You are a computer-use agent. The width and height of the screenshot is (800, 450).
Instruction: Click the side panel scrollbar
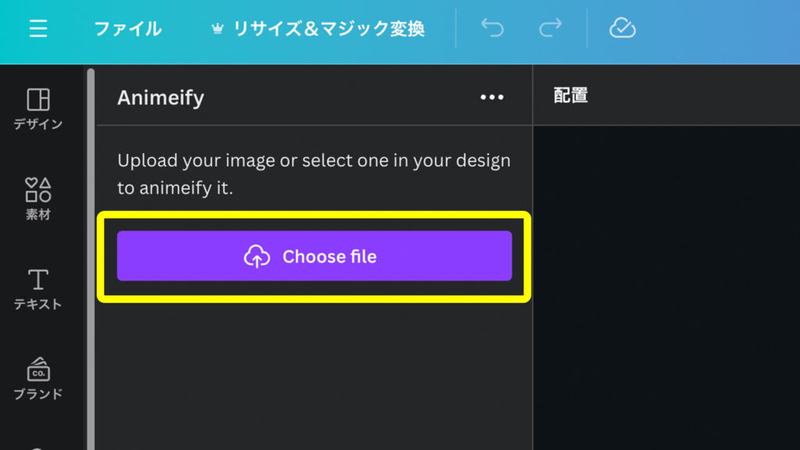tap(91, 259)
